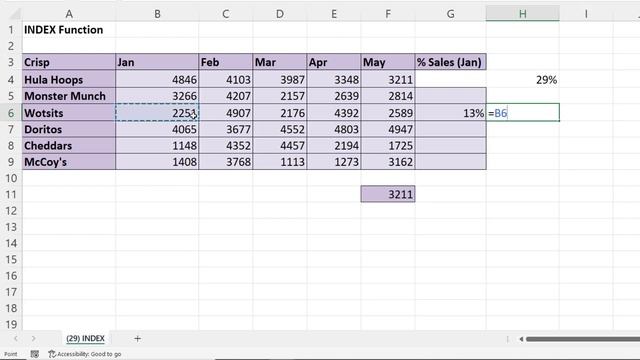This screenshot has height=360, width=640.
Task: Click cell H6 containing the =B6 formula
Action: pos(522,113)
